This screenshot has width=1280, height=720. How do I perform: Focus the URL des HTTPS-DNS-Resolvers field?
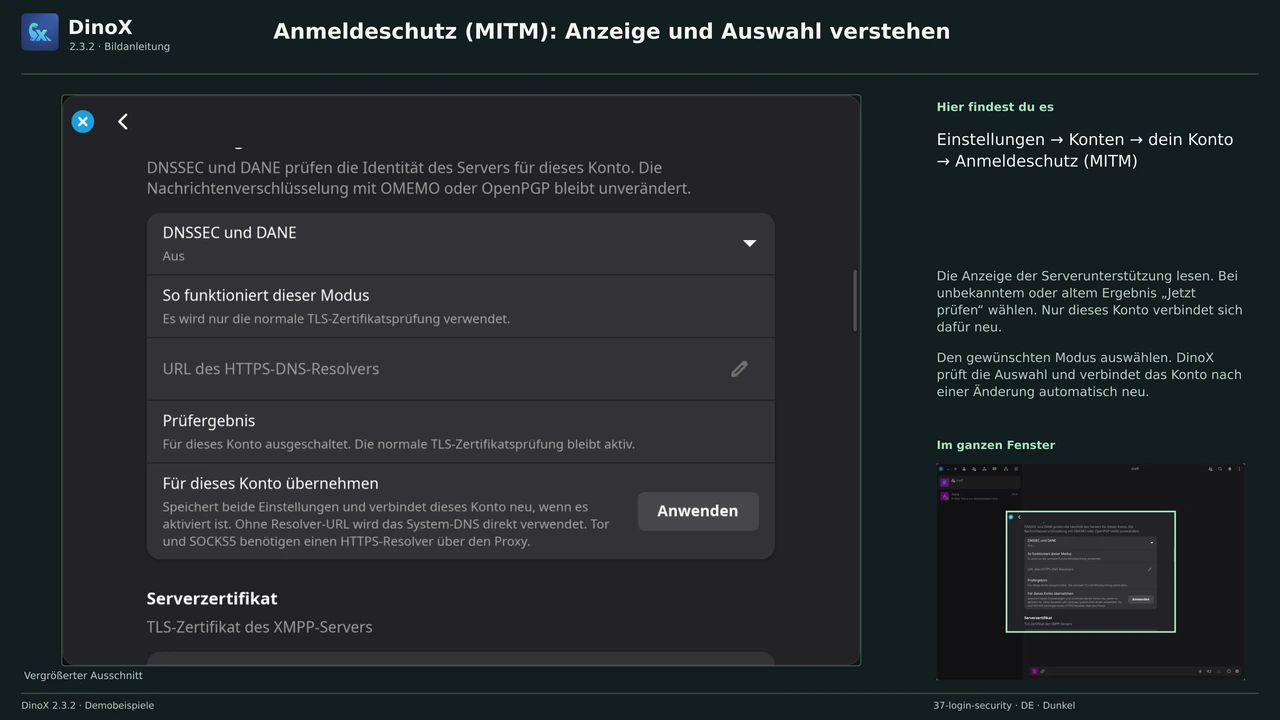(461, 369)
